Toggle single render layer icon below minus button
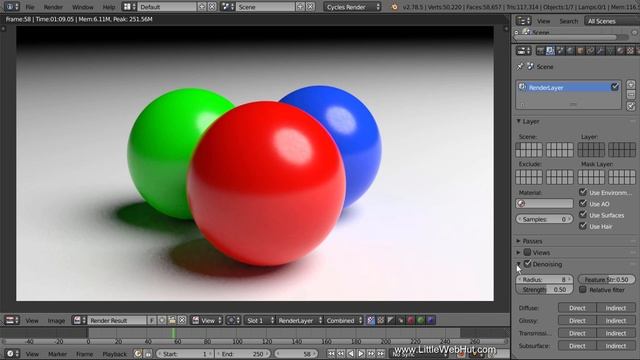Viewport: 640px width, 360px height. pyautogui.click(x=631, y=106)
